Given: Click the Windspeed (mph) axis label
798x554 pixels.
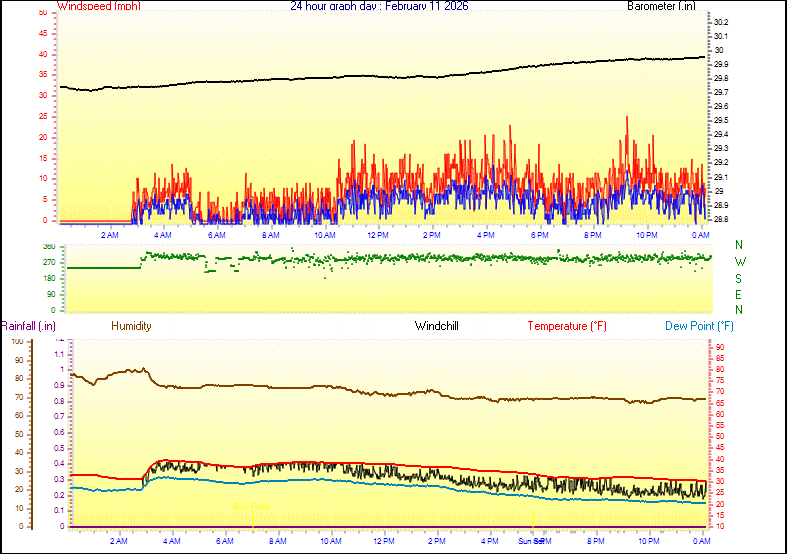Looking at the screenshot, I should (99, 6).
